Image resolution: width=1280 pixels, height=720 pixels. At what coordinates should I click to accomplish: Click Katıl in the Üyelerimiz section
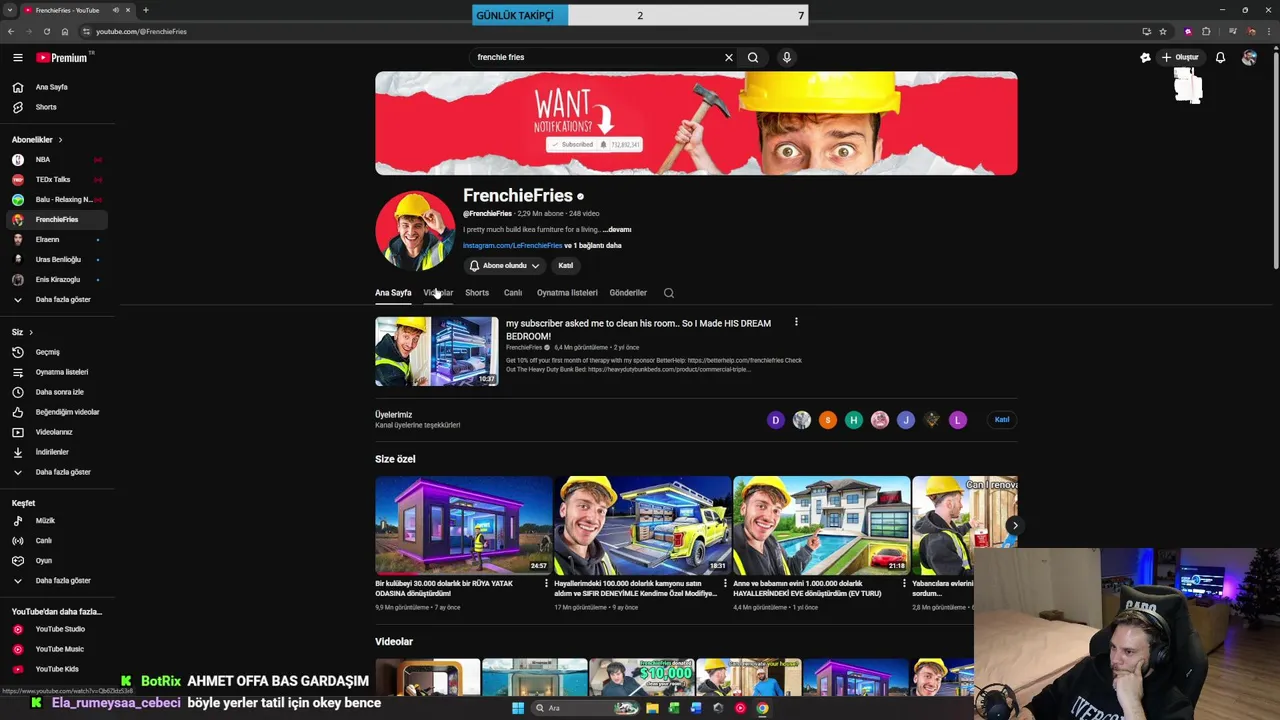pos(1002,420)
